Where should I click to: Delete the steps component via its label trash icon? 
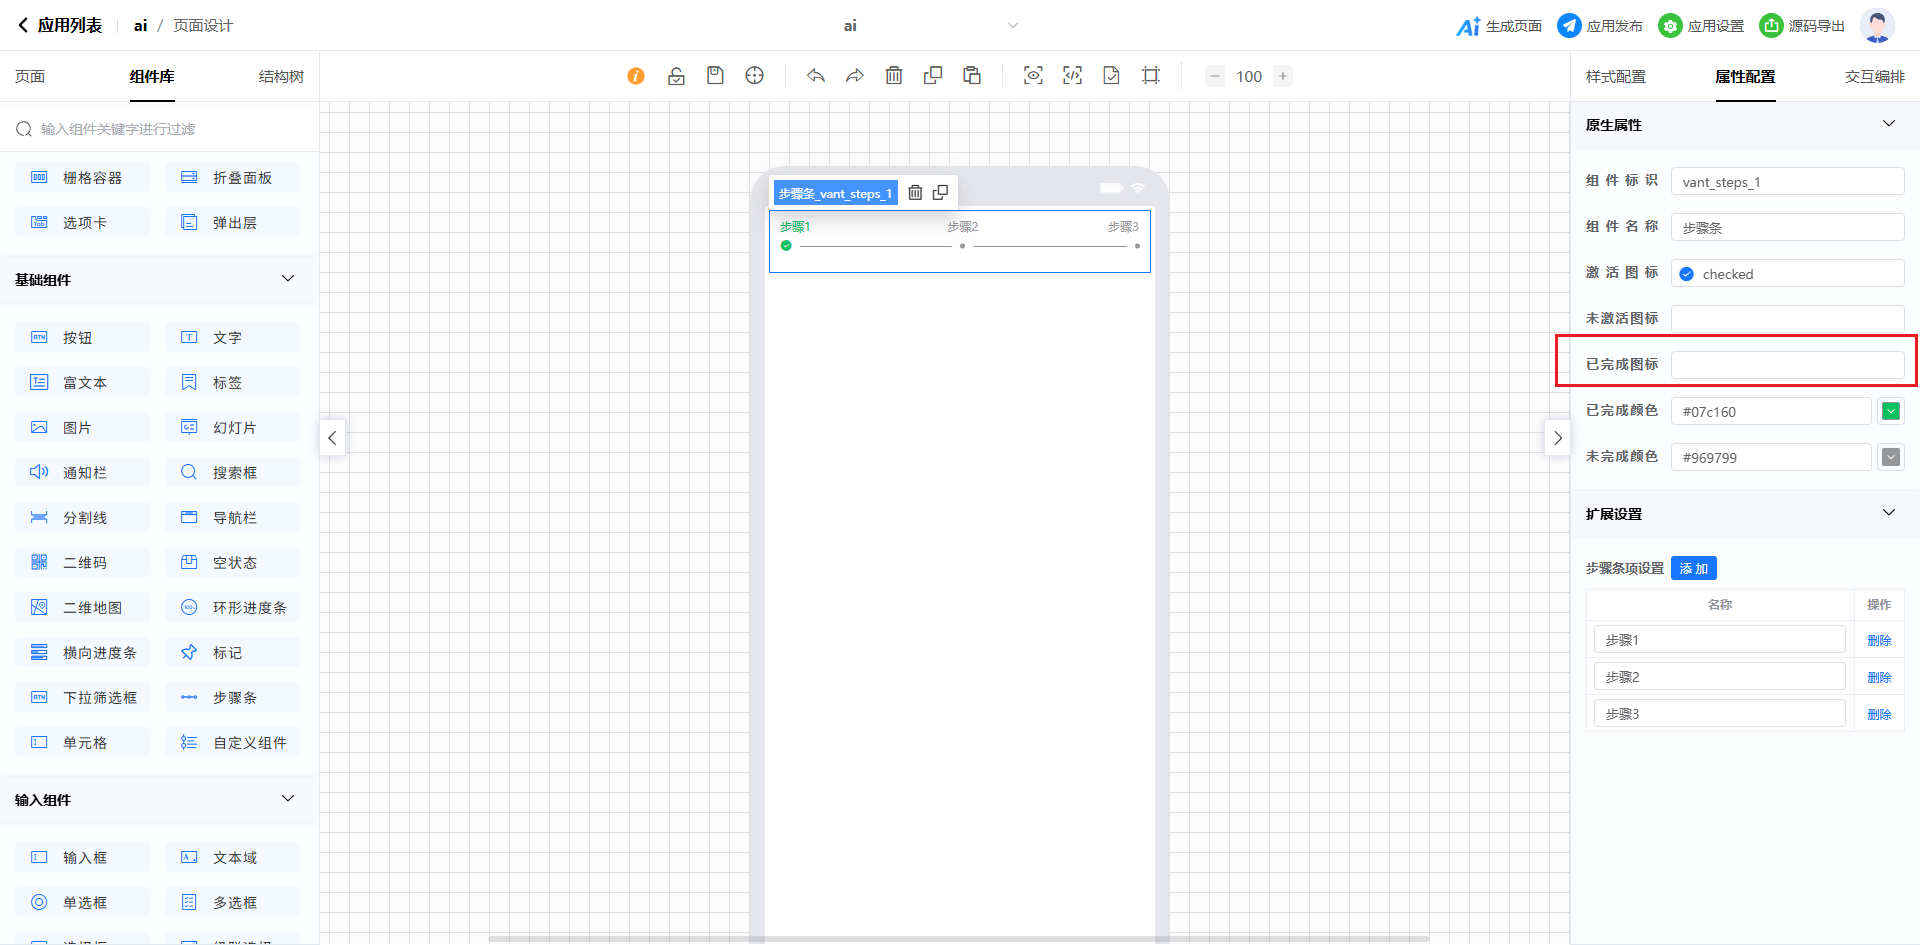915,193
